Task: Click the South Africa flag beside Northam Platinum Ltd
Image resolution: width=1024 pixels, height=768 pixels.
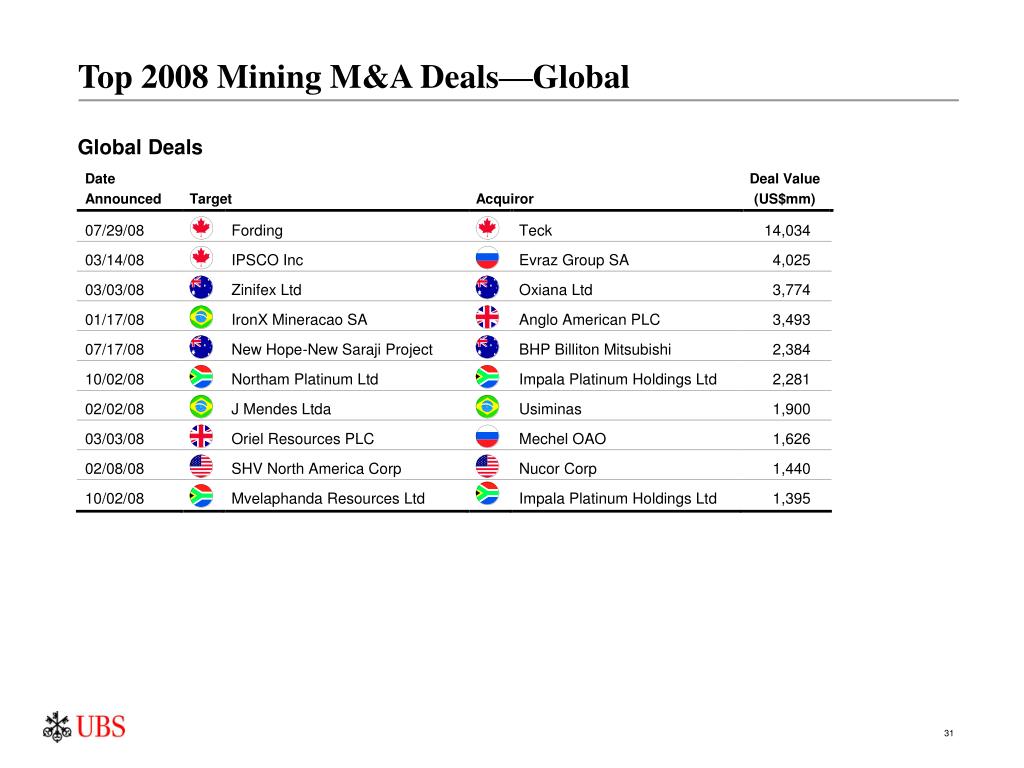Action: [x=201, y=377]
